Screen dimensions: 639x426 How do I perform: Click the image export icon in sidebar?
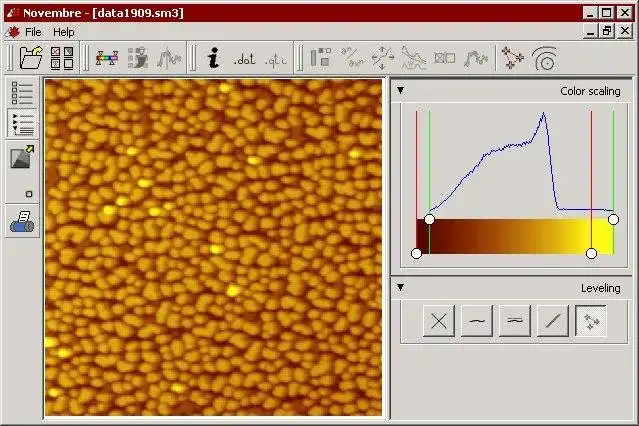pos(22,157)
